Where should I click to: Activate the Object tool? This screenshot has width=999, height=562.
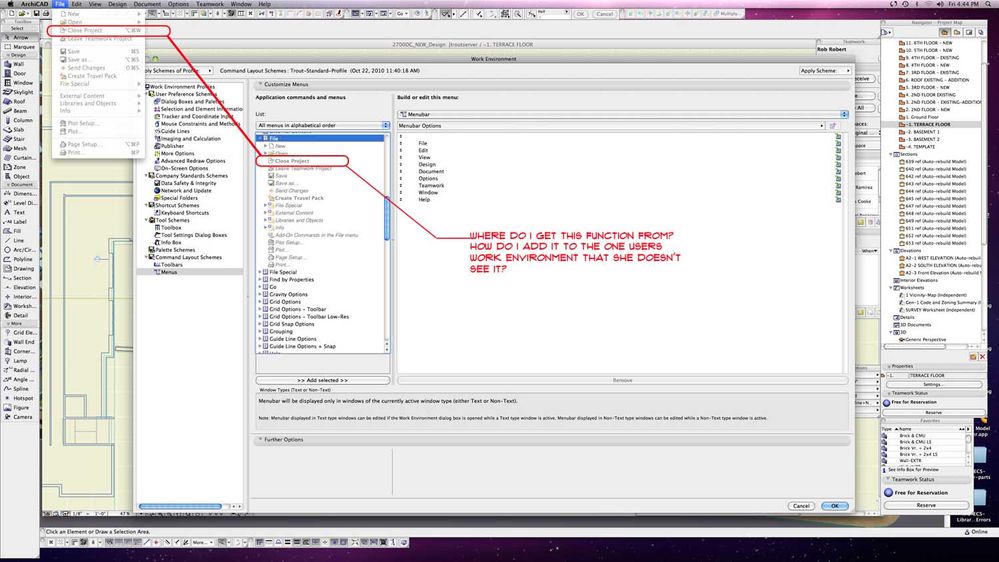(19, 176)
